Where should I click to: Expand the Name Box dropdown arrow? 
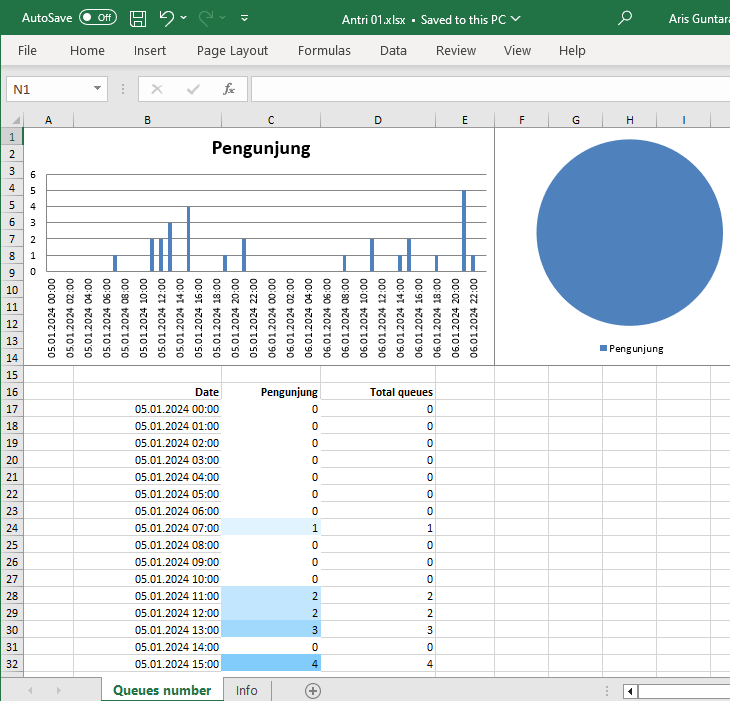click(97, 88)
